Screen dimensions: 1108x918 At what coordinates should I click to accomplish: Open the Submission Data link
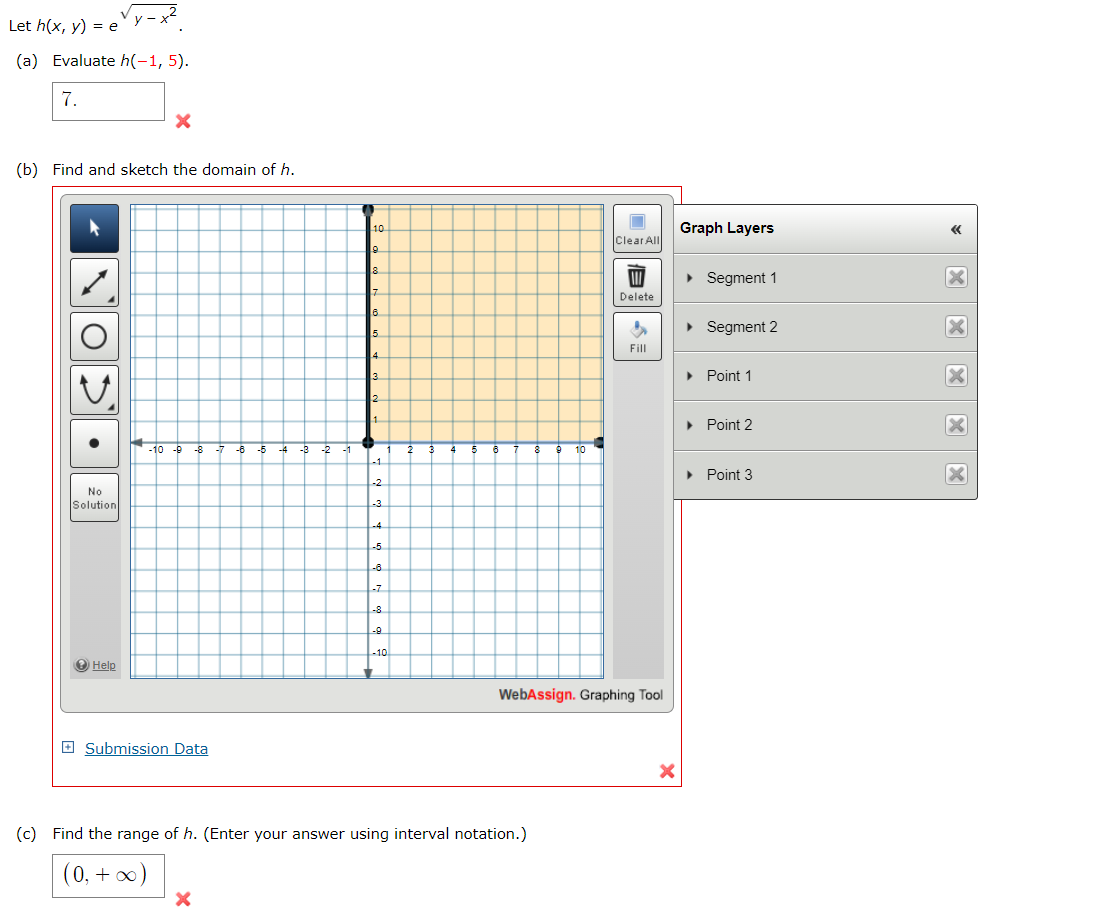[x=146, y=748]
